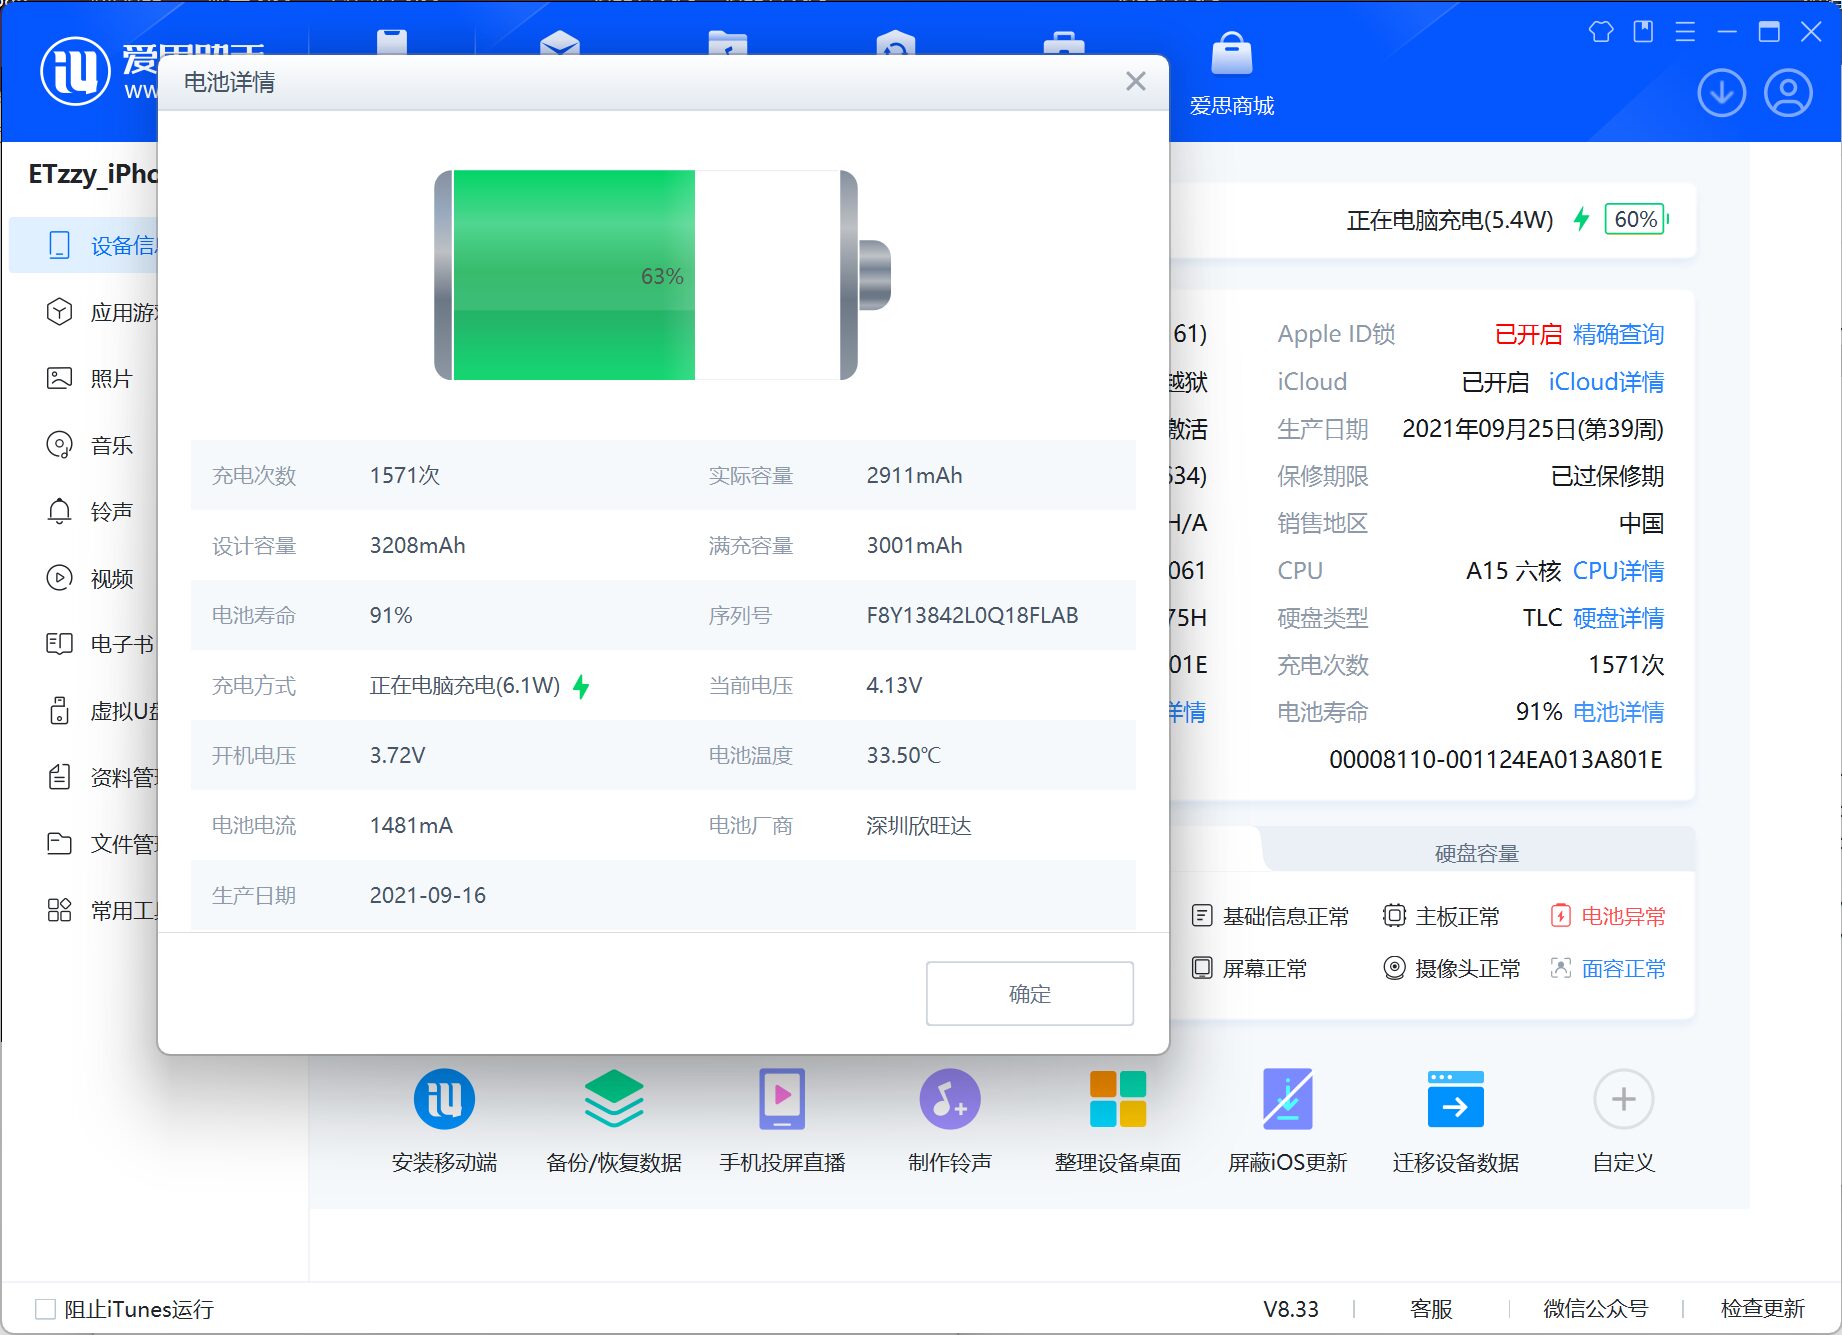Screen dimensions: 1842x1335
Task: Click the serial number F8Y13842L0Q18FLAB
Action: (972, 615)
